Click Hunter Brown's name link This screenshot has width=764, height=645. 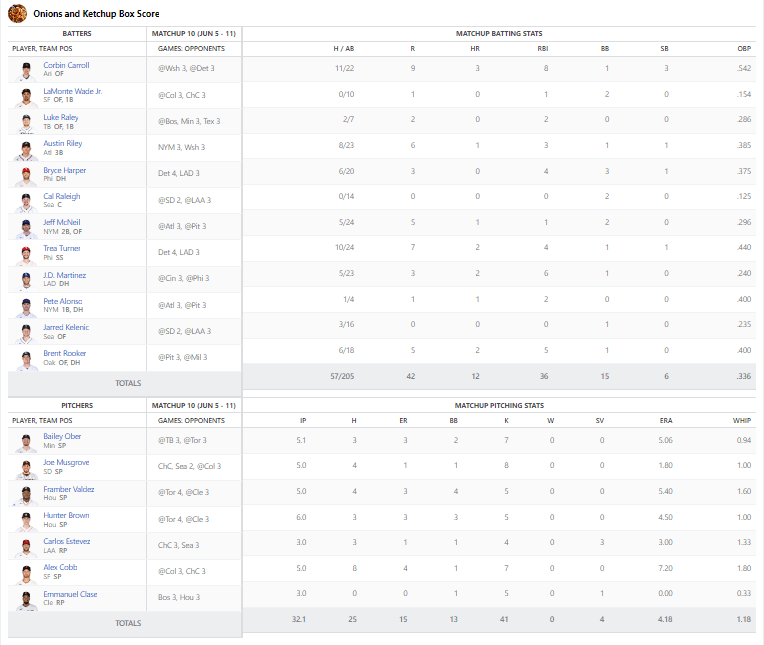pyautogui.click(x=66, y=515)
